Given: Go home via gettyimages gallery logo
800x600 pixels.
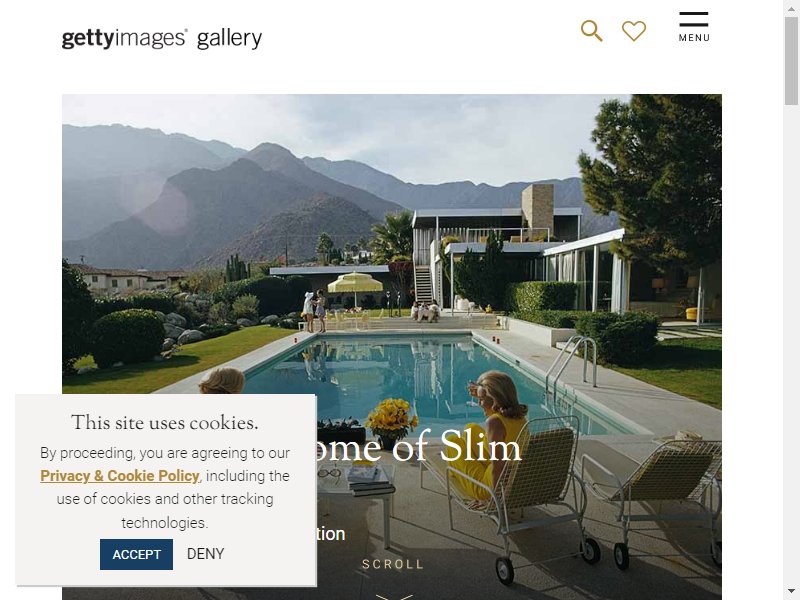Looking at the screenshot, I should point(162,39).
